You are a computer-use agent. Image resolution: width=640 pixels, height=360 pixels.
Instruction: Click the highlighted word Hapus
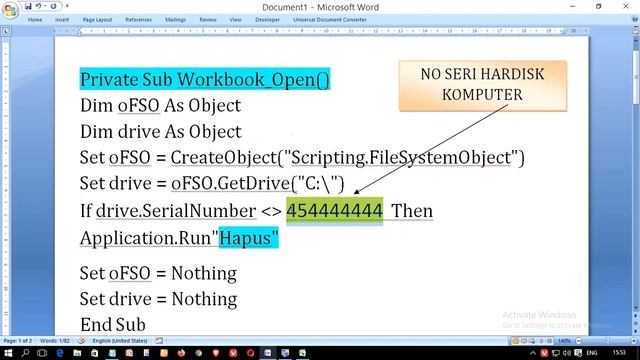click(249, 238)
